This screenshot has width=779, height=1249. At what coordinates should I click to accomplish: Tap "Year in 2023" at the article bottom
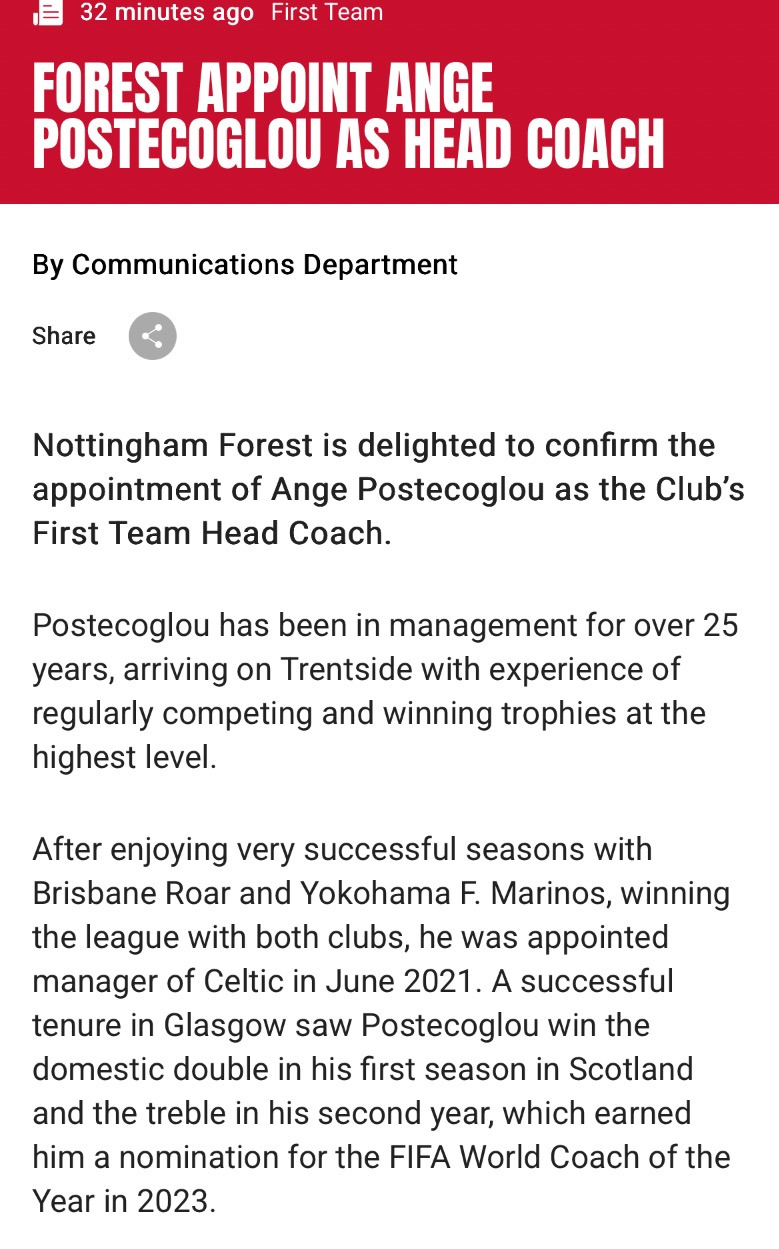[x=123, y=1201]
